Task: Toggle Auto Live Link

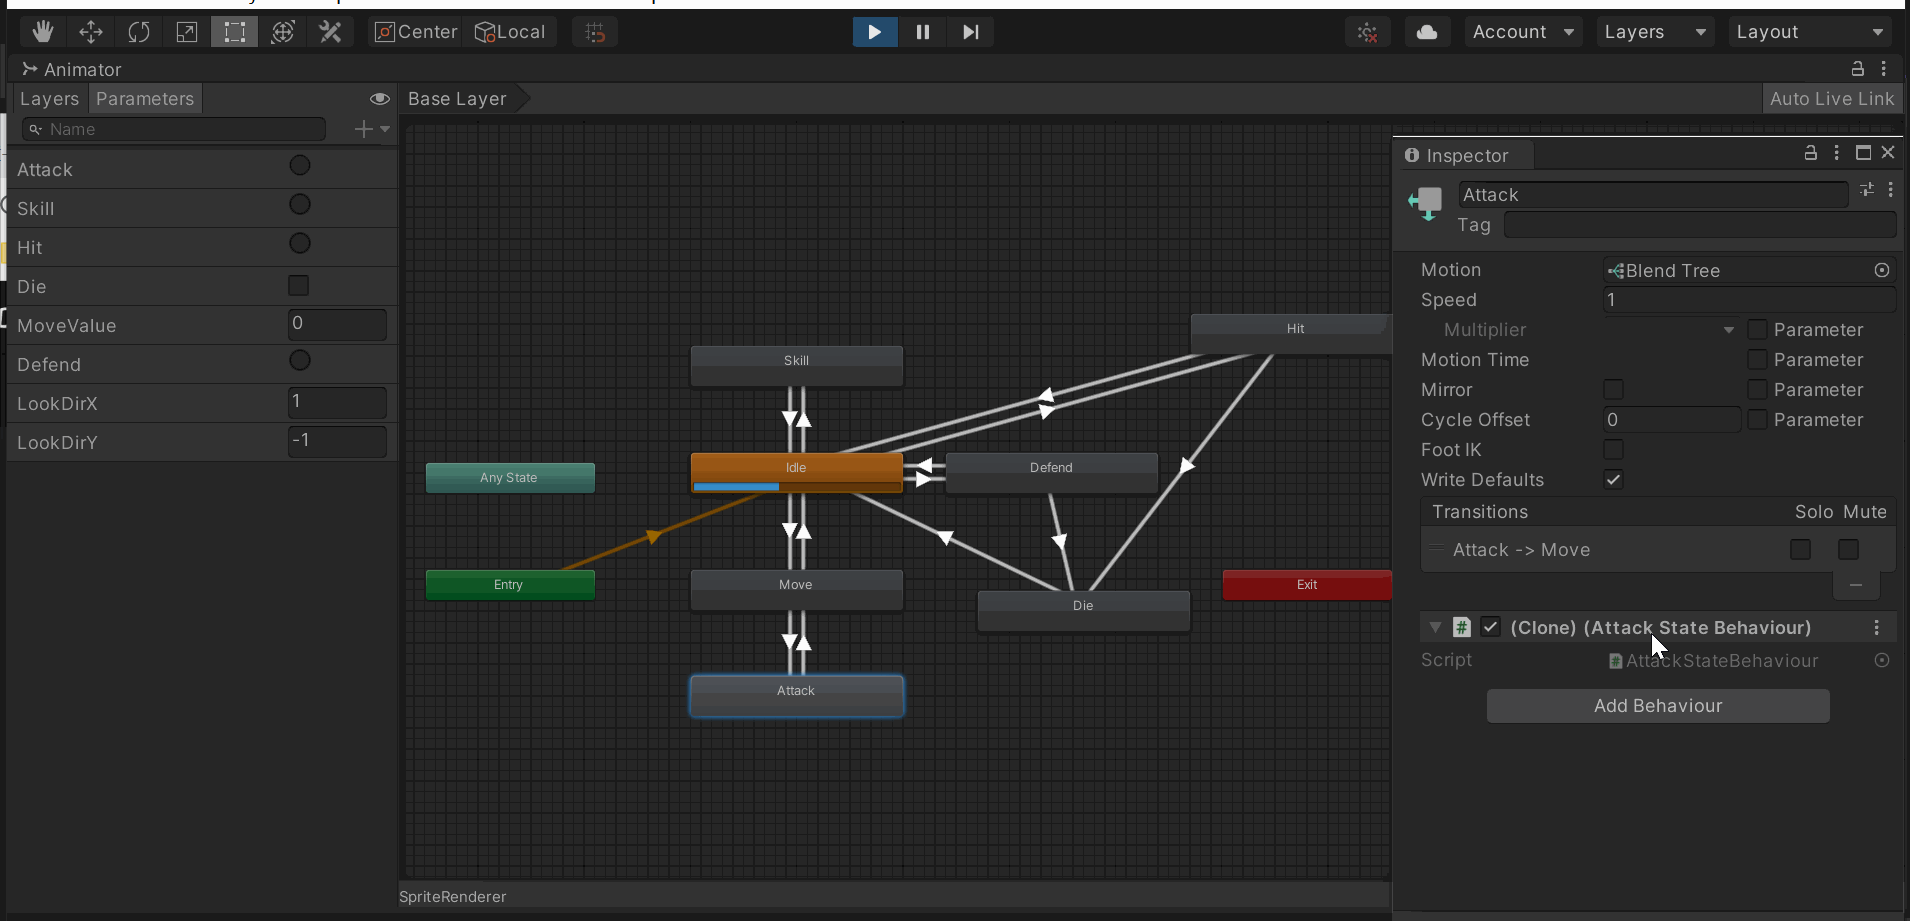Action: tap(1831, 99)
